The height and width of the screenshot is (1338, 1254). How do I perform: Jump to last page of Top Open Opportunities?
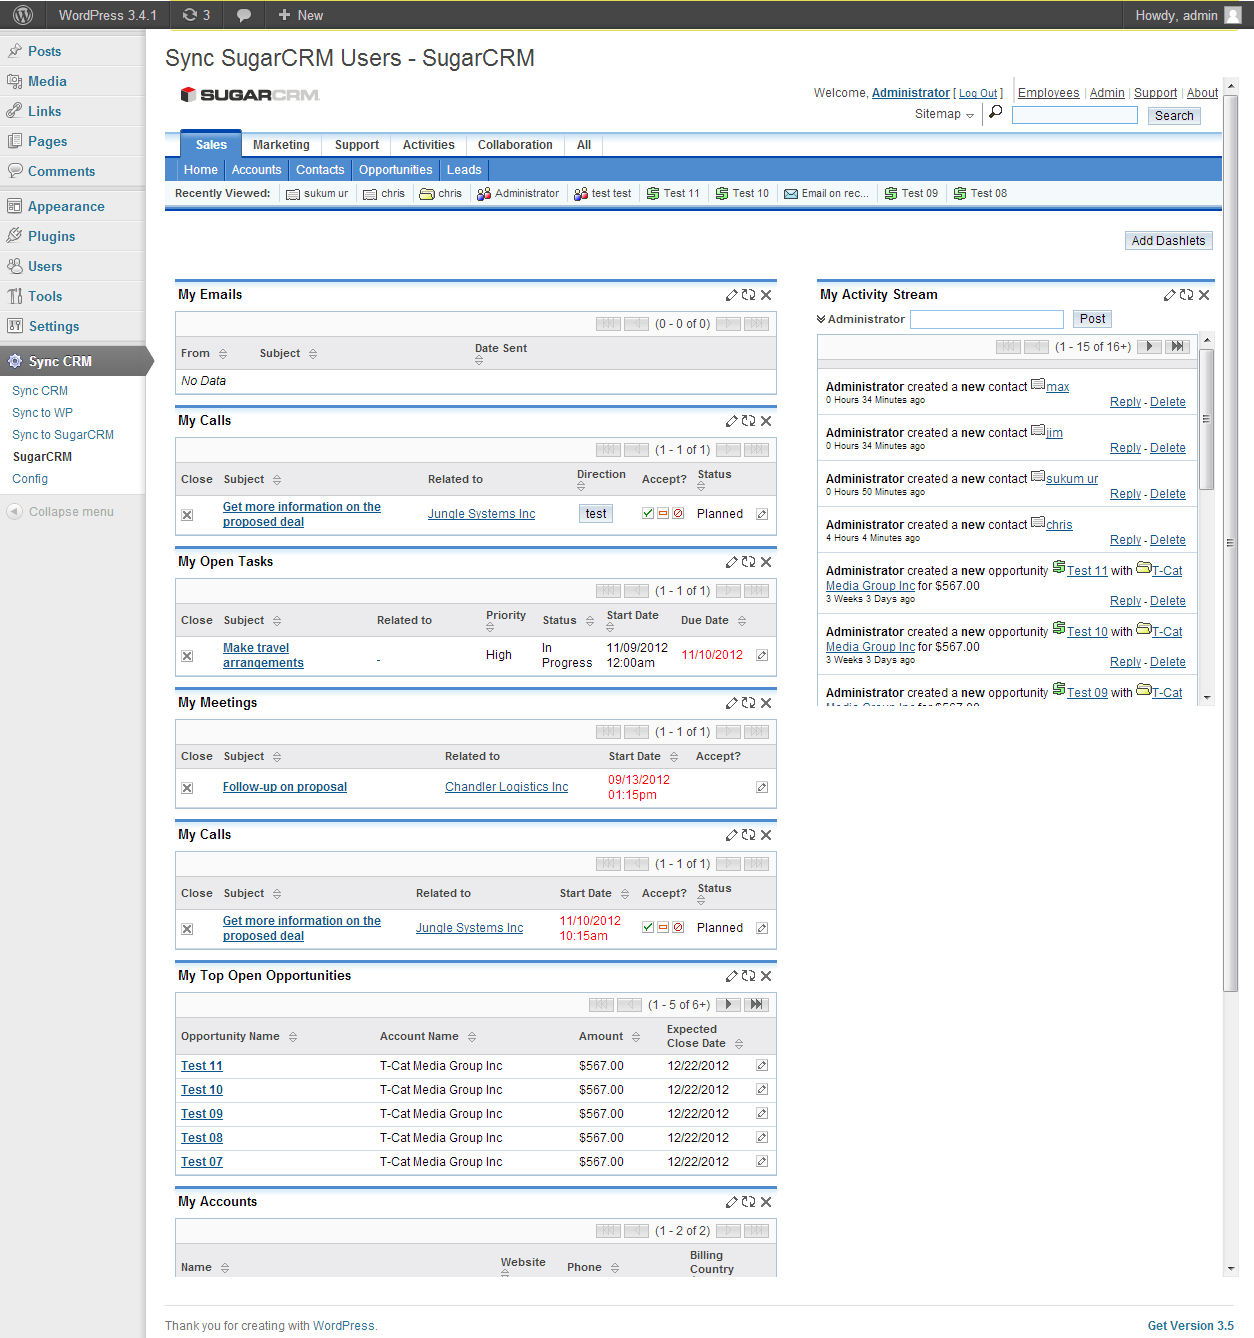click(757, 1004)
